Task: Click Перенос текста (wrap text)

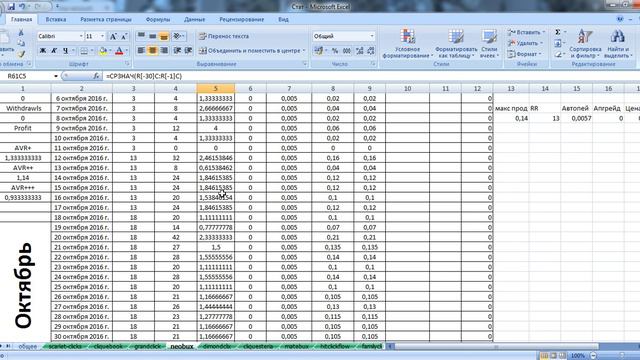Action: 224,36
